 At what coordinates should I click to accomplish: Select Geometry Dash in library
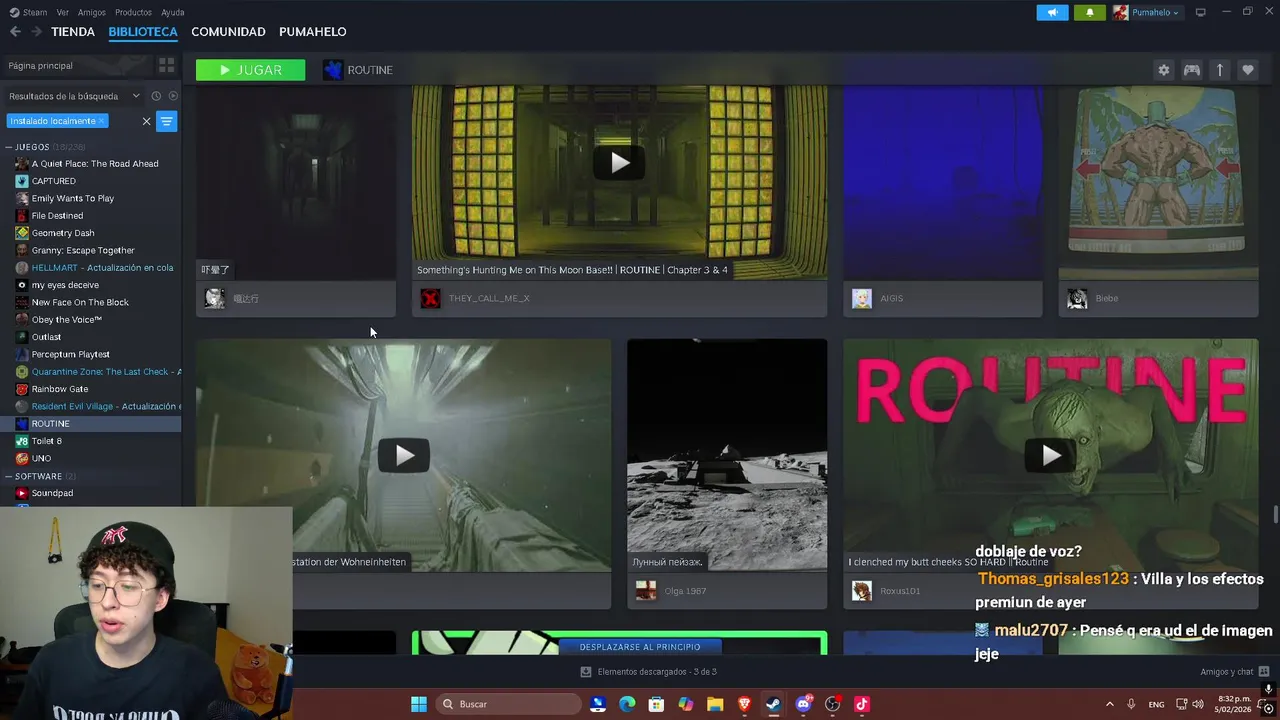[63, 233]
